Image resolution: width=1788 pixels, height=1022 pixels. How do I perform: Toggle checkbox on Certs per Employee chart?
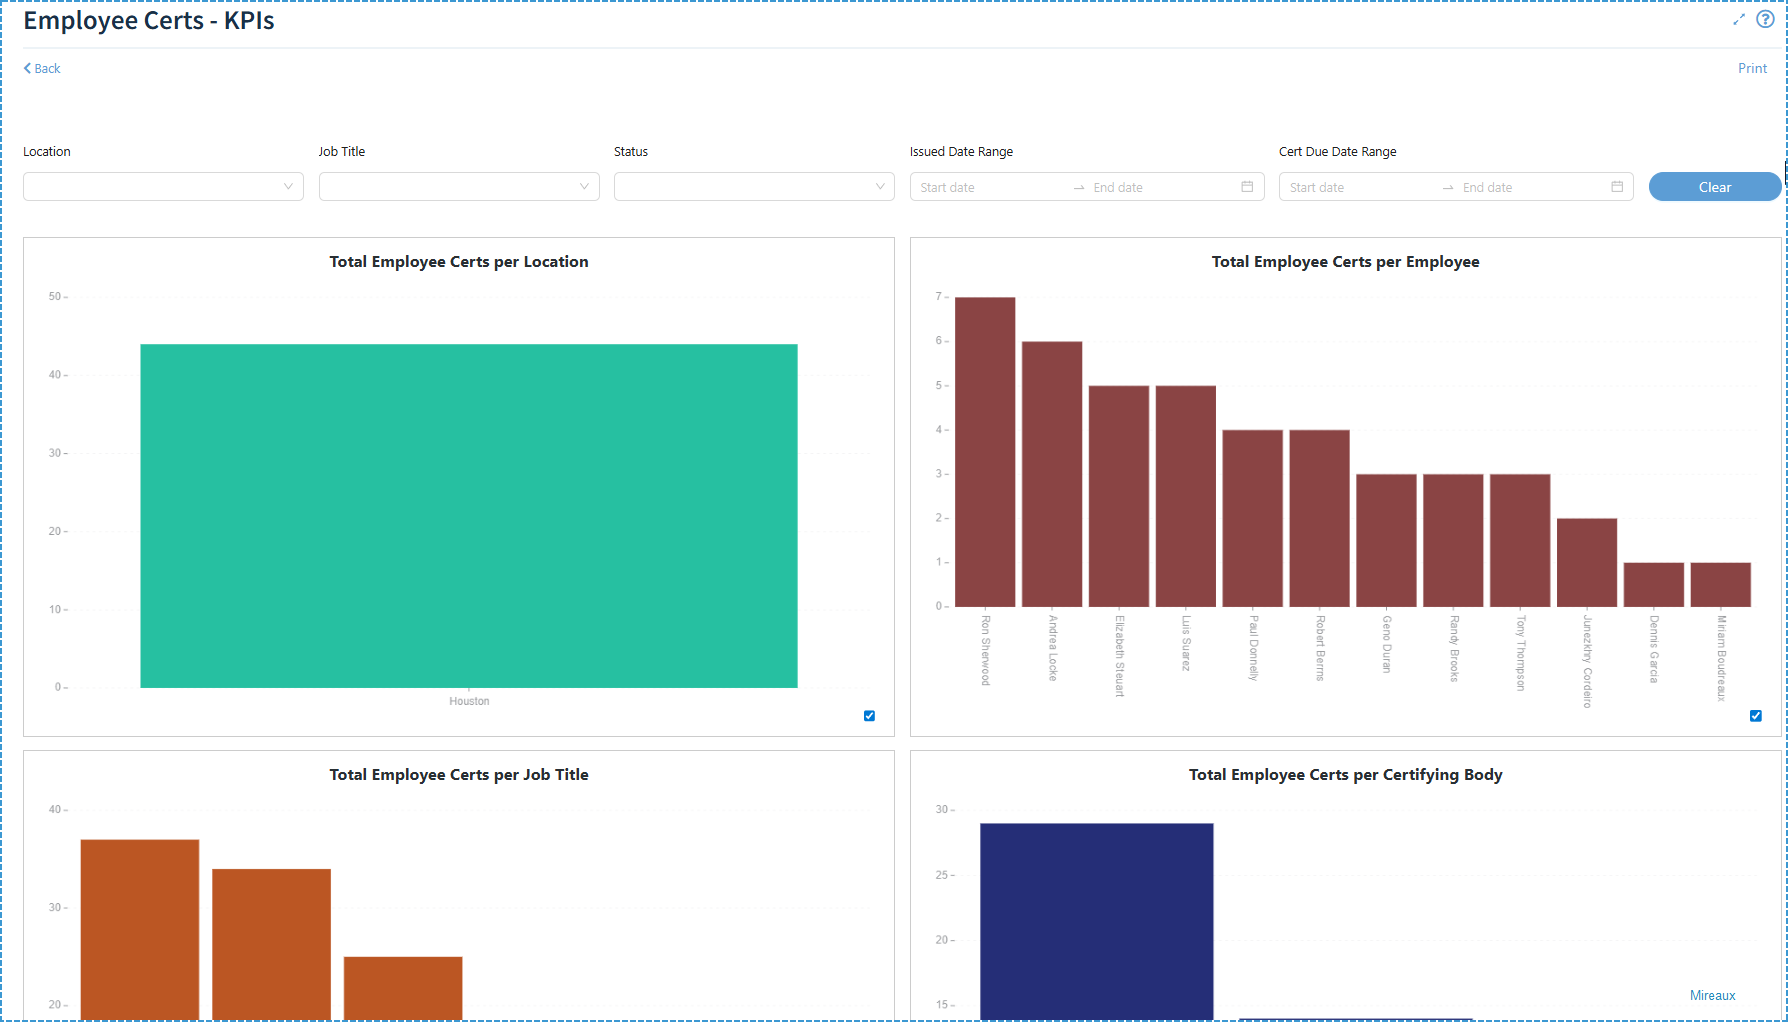coord(1755,716)
